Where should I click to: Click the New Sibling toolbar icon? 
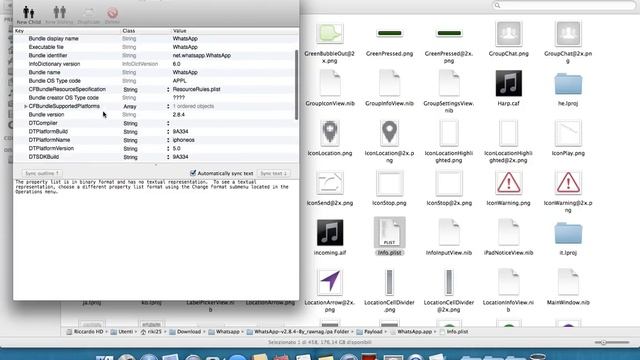tap(60, 13)
